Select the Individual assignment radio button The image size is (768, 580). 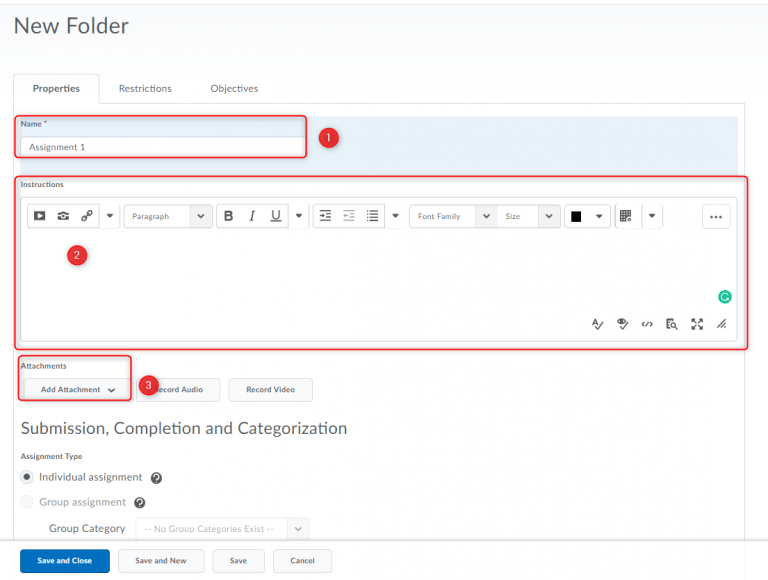tap(27, 477)
